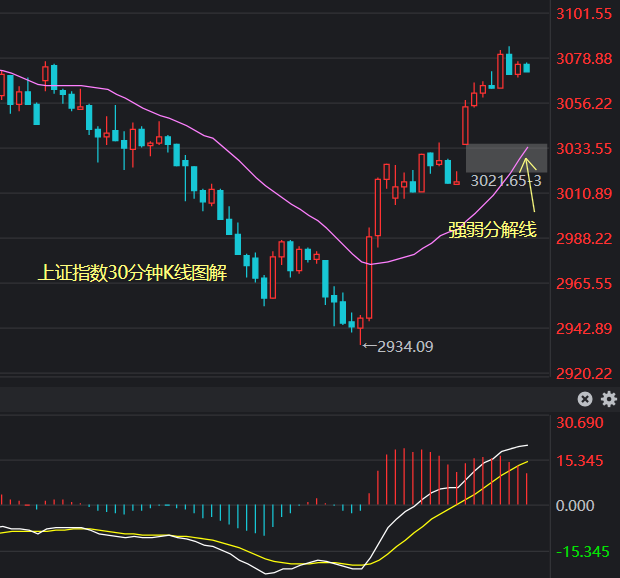
Task: Click the 2942.89 price axis label
Action: 584,329
